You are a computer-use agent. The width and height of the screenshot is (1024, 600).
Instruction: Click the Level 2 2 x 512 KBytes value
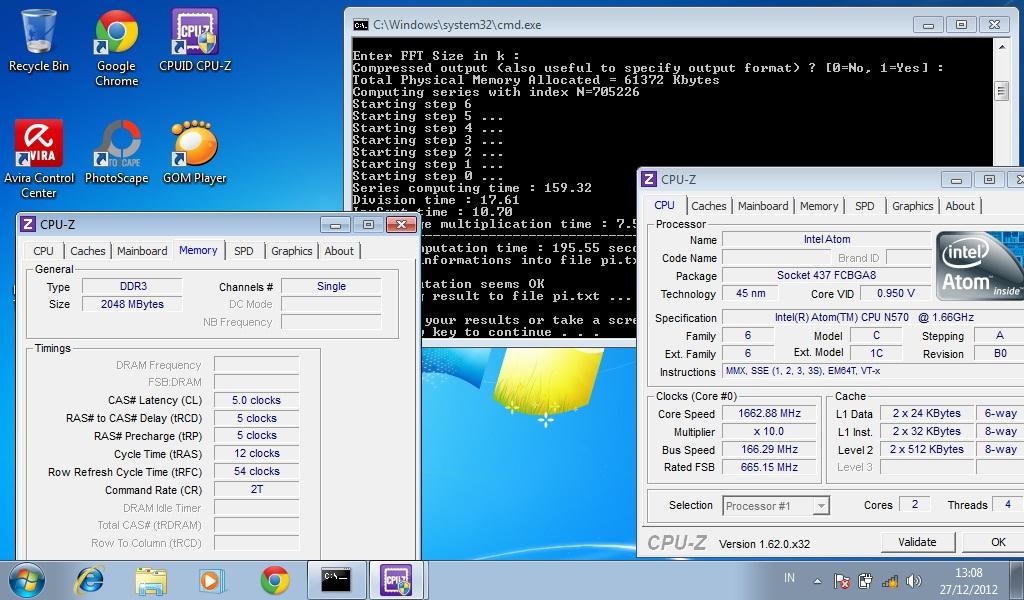926,449
